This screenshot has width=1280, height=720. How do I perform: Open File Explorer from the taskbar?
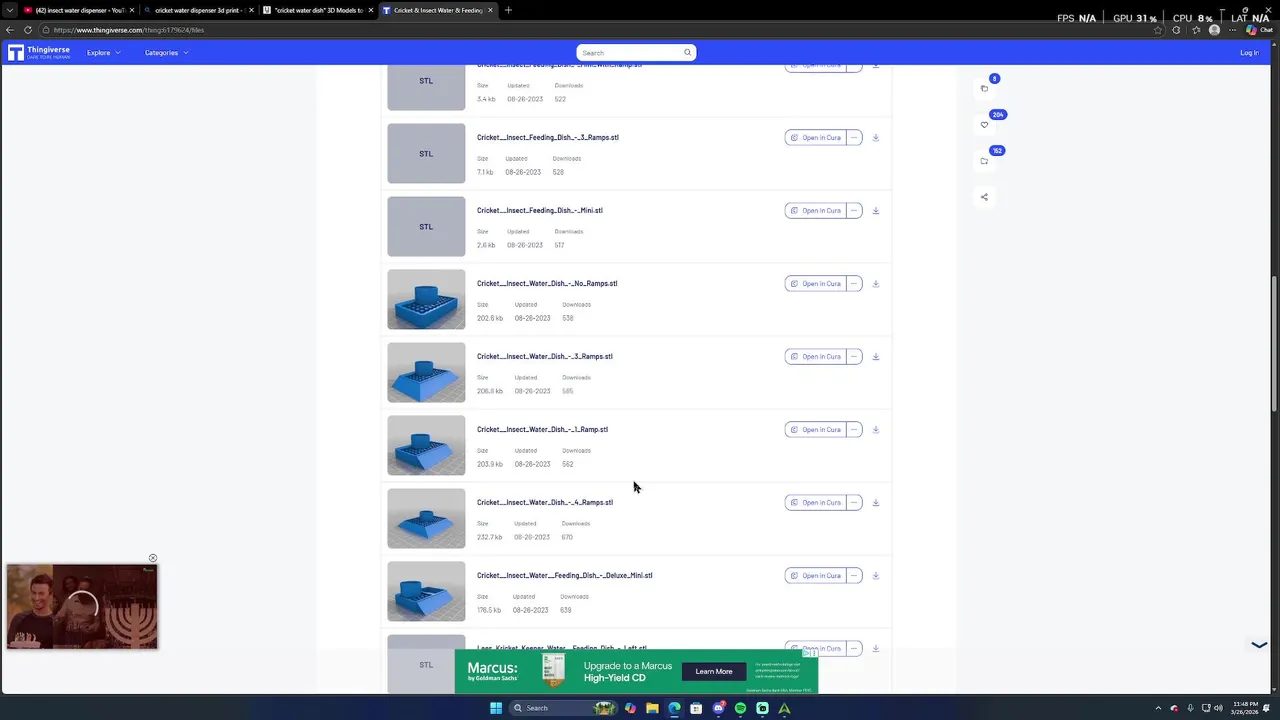(x=652, y=708)
